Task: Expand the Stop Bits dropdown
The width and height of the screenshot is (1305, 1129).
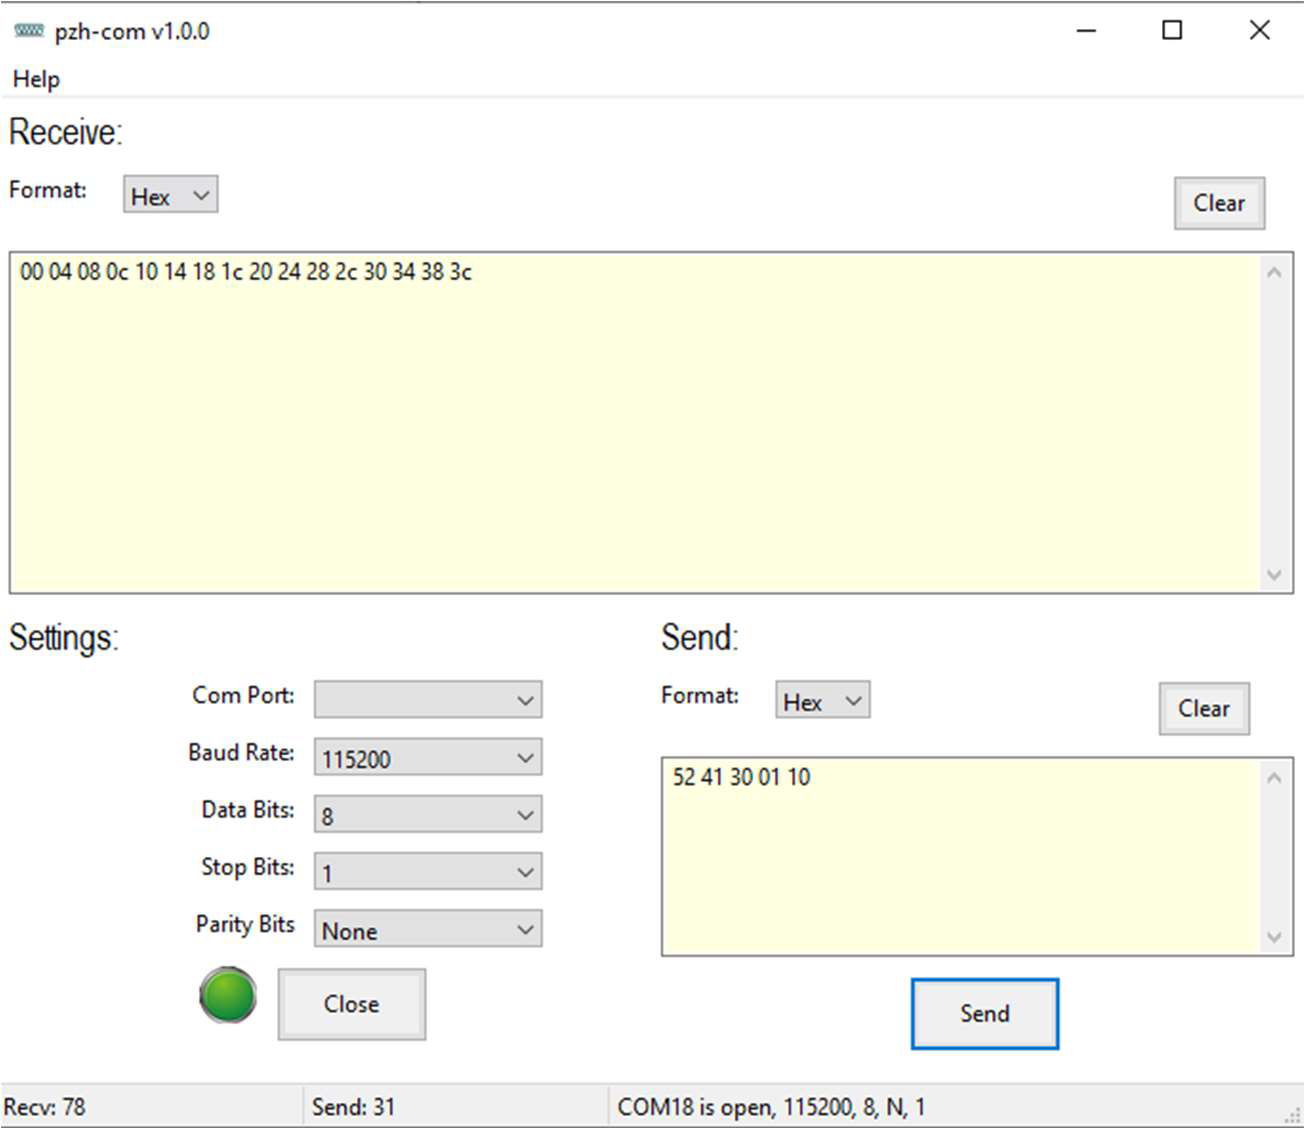Action: coord(428,872)
